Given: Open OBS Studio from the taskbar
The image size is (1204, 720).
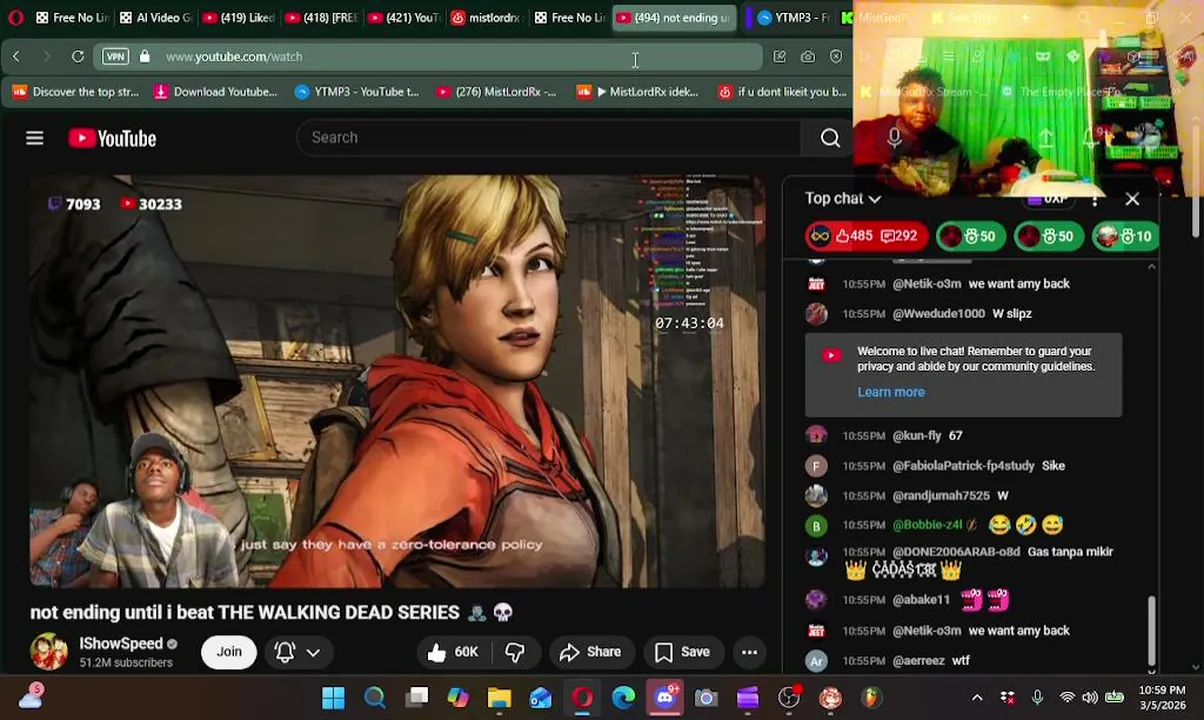Looking at the screenshot, I should pyautogui.click(x=789, y=698).
